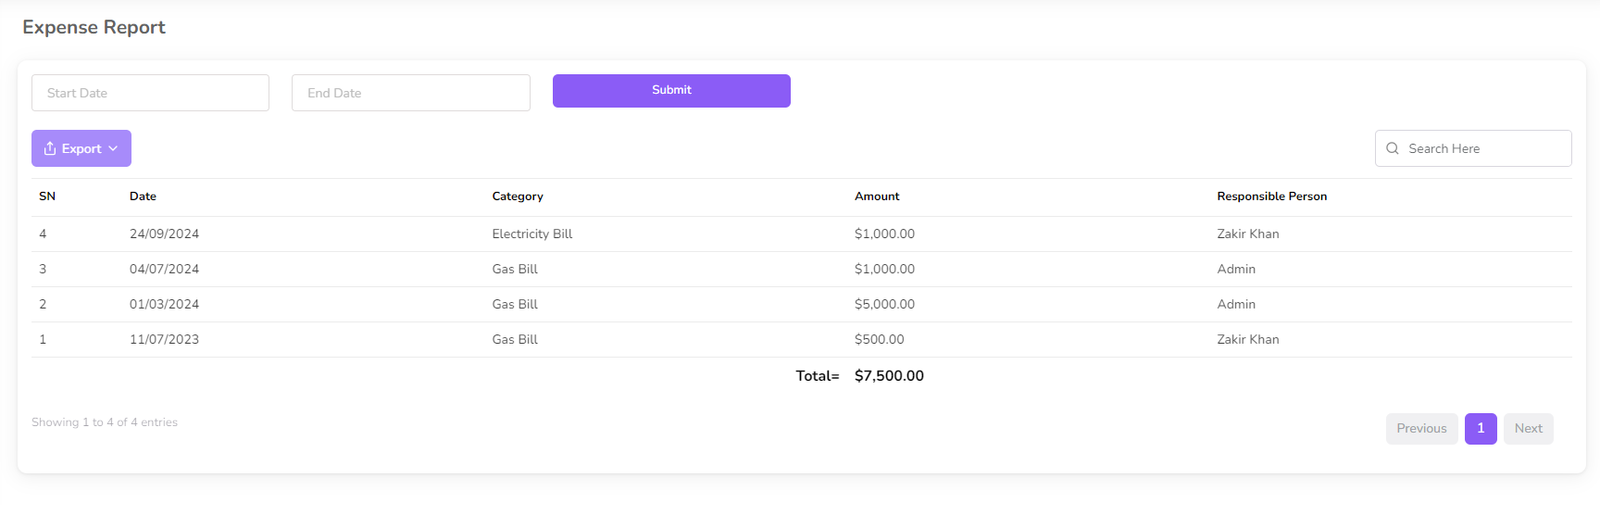
Task: Select the Electricity Bill category cell
Action: pos(532,234)
